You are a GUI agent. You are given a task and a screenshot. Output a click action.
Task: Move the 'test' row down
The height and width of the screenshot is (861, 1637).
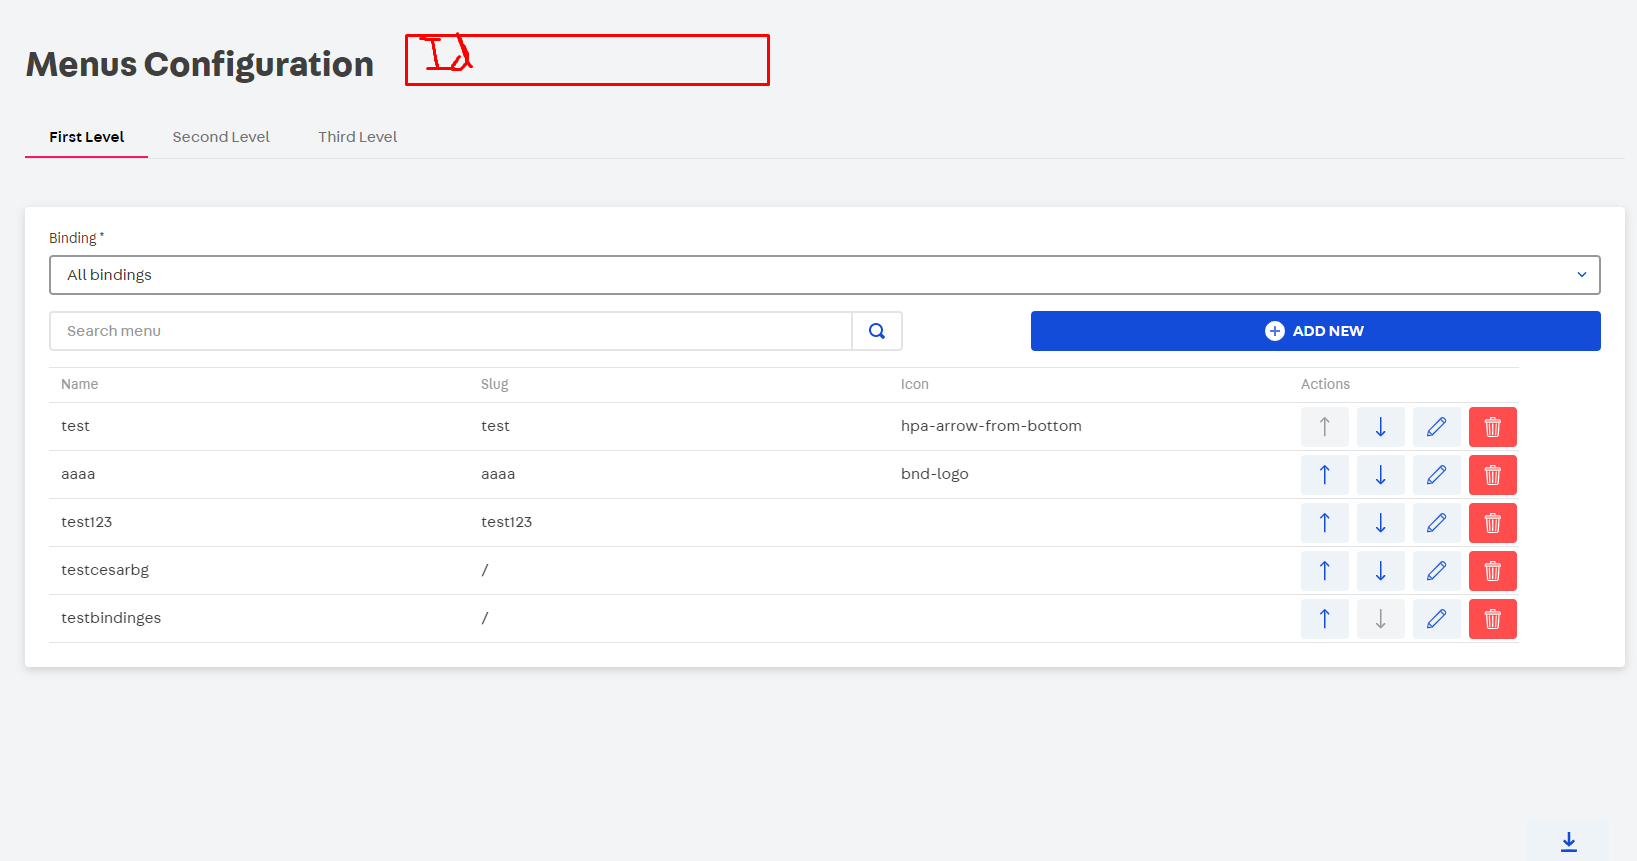coord(1381,427)
